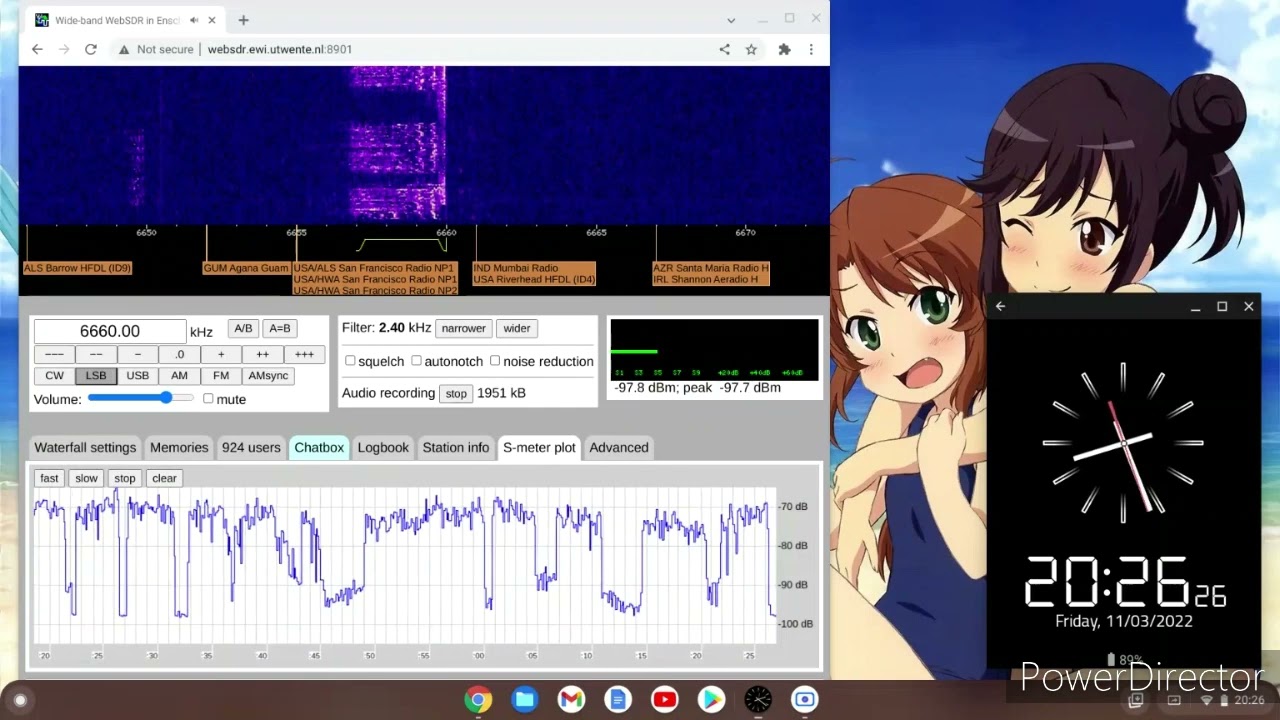
Task: Open the Logbook tab
Action: 383,448
